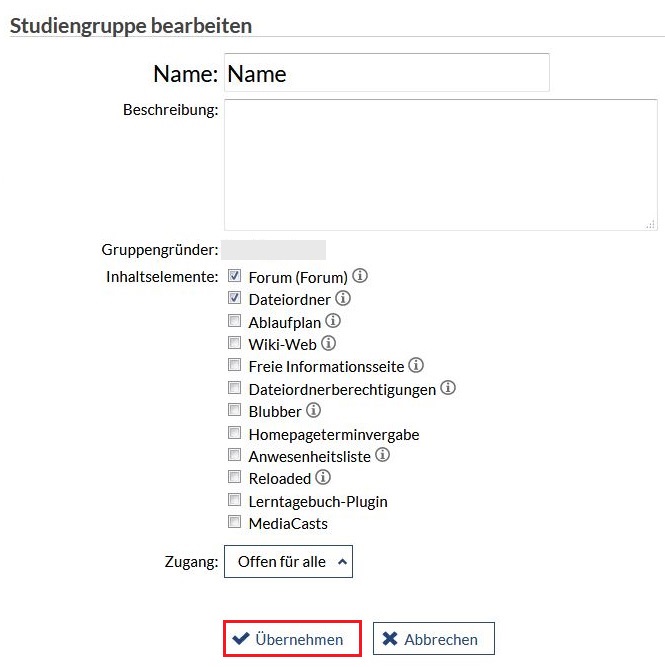Click info icon for Freie Informationsseite
The image size is (665, 667).
click(x=416, y=365)
